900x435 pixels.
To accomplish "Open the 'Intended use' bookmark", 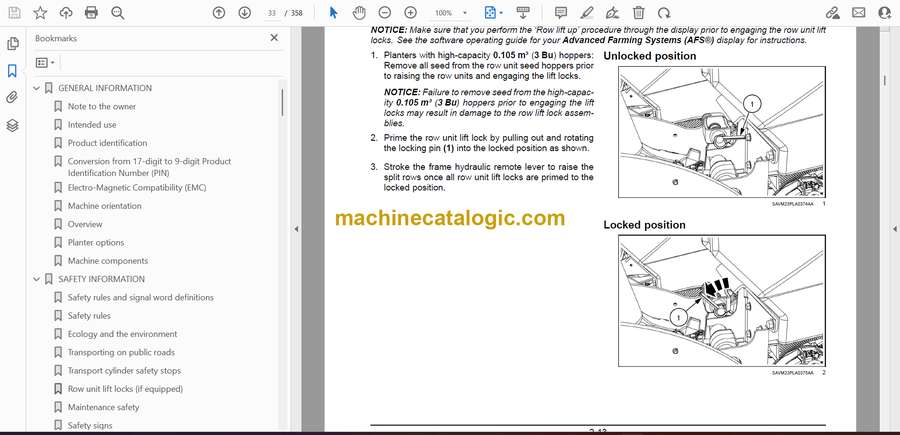I will coord(92,125).
